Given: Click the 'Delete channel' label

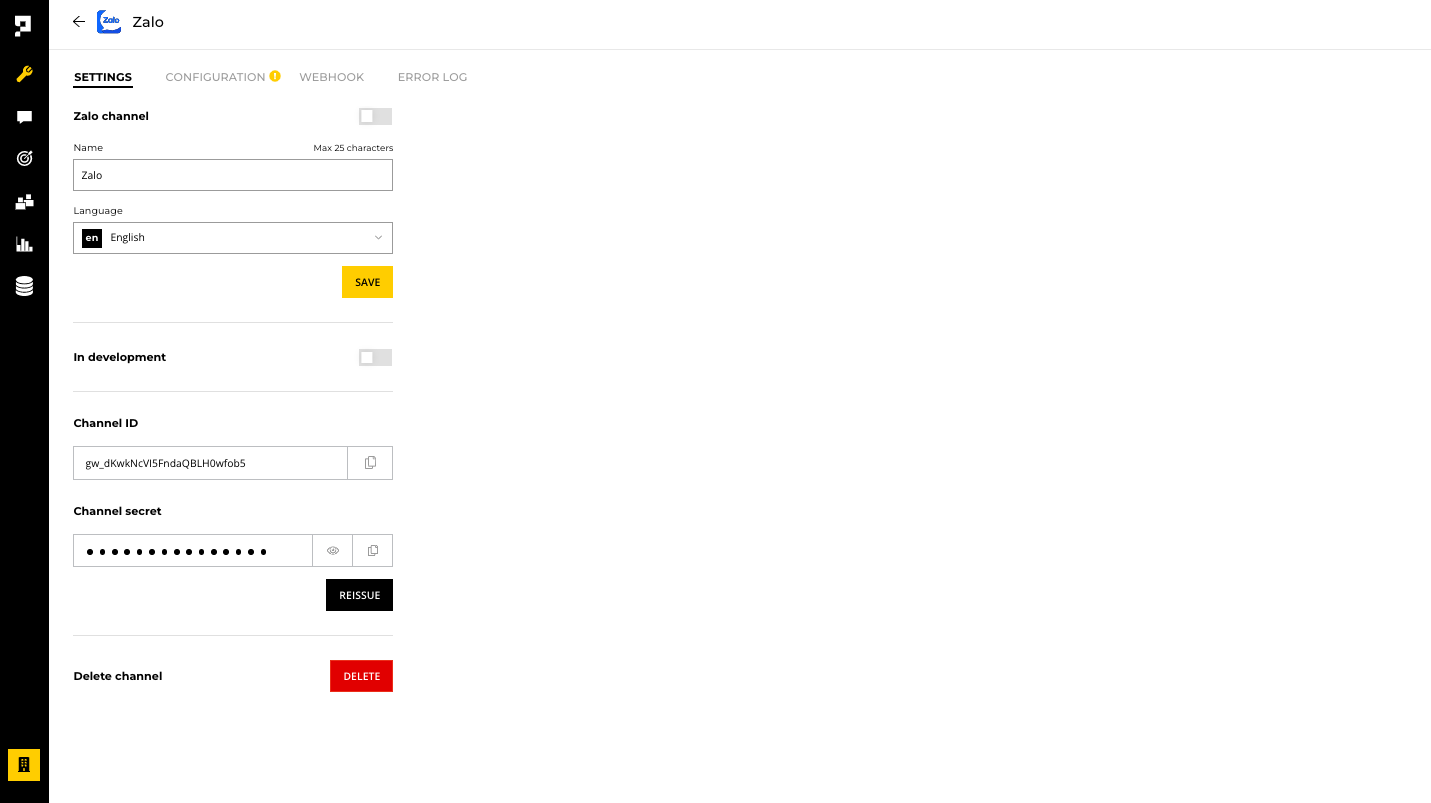Looking at the screenshot, I should [118, 676].
